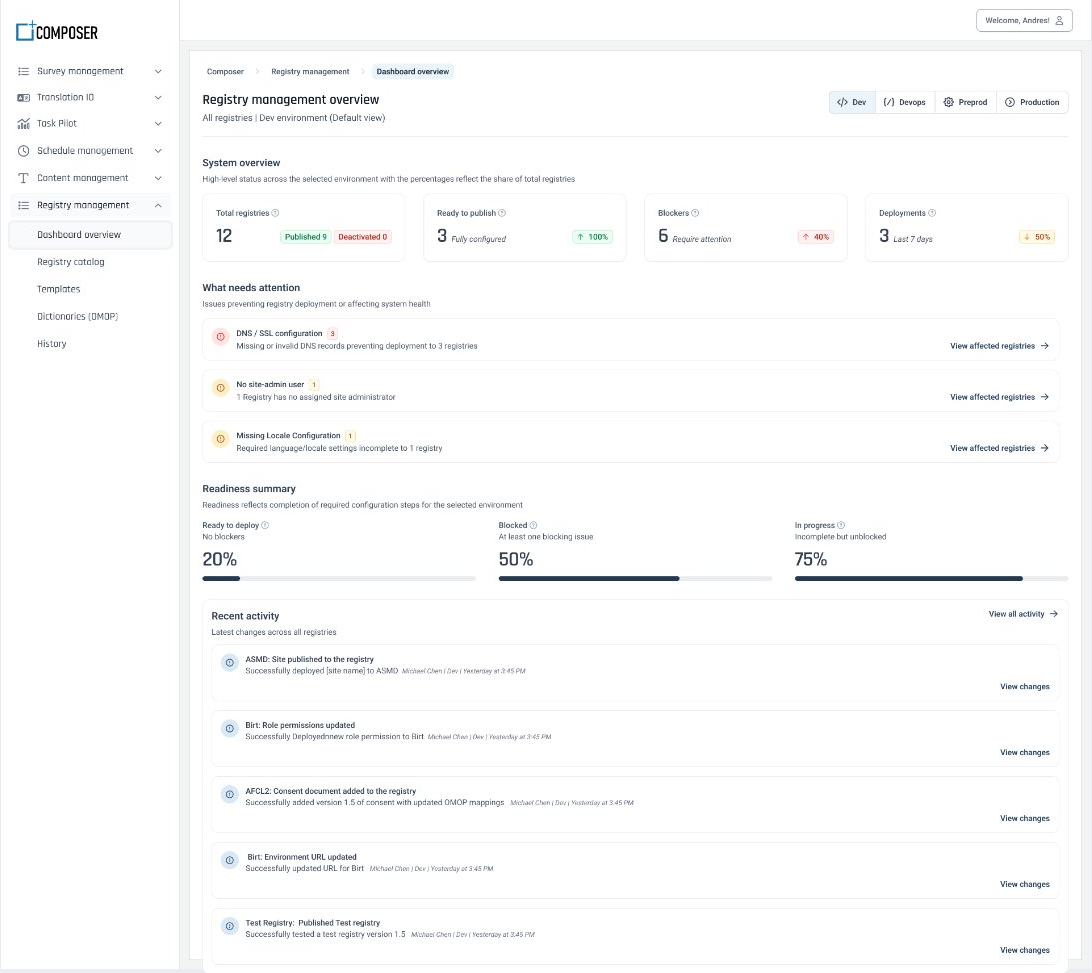View affected registries for Missing Locale Configuration

(999, 448)
